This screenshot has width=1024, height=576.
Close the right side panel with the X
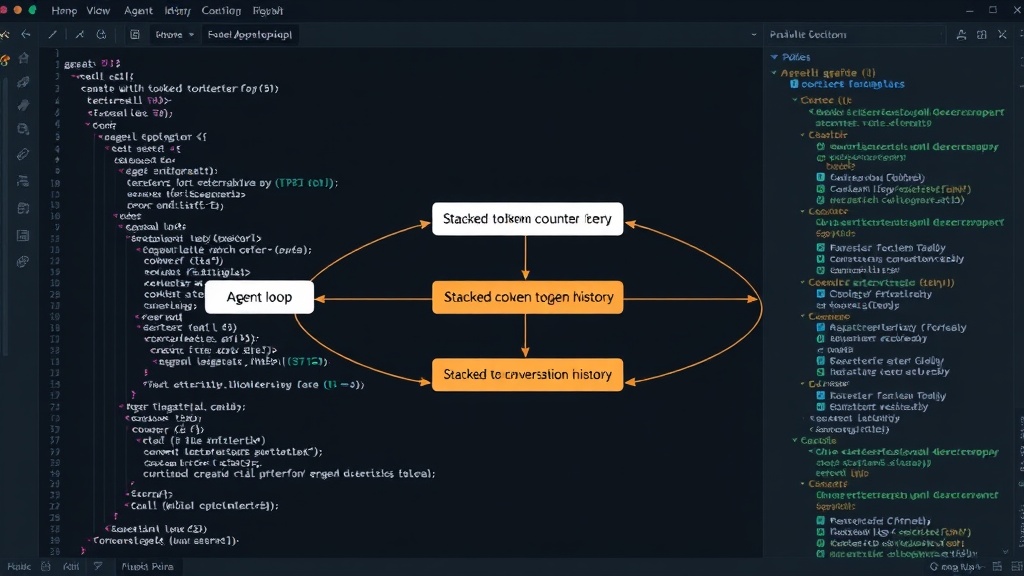click(1002, 35)
